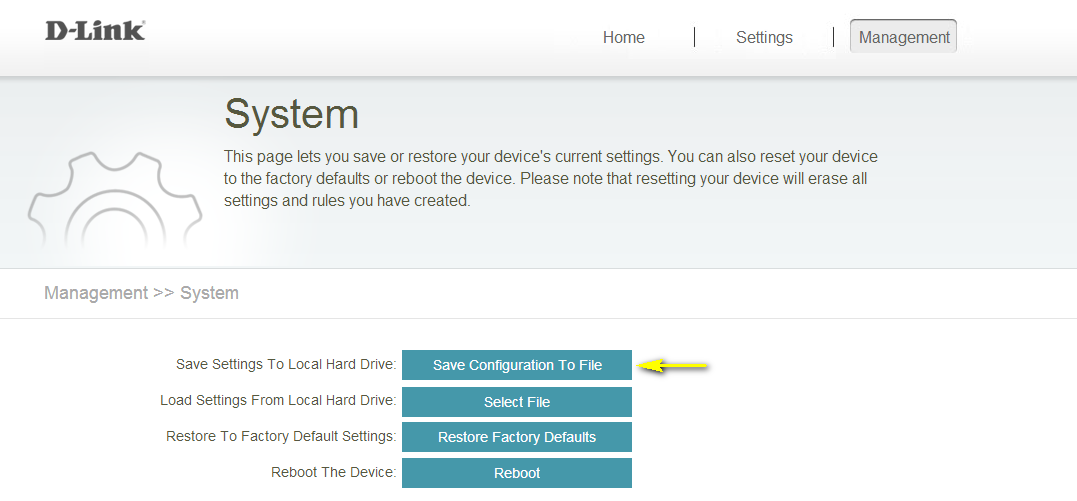Click the Load Settings From Local Hard Drive label

tap(278, 401)
